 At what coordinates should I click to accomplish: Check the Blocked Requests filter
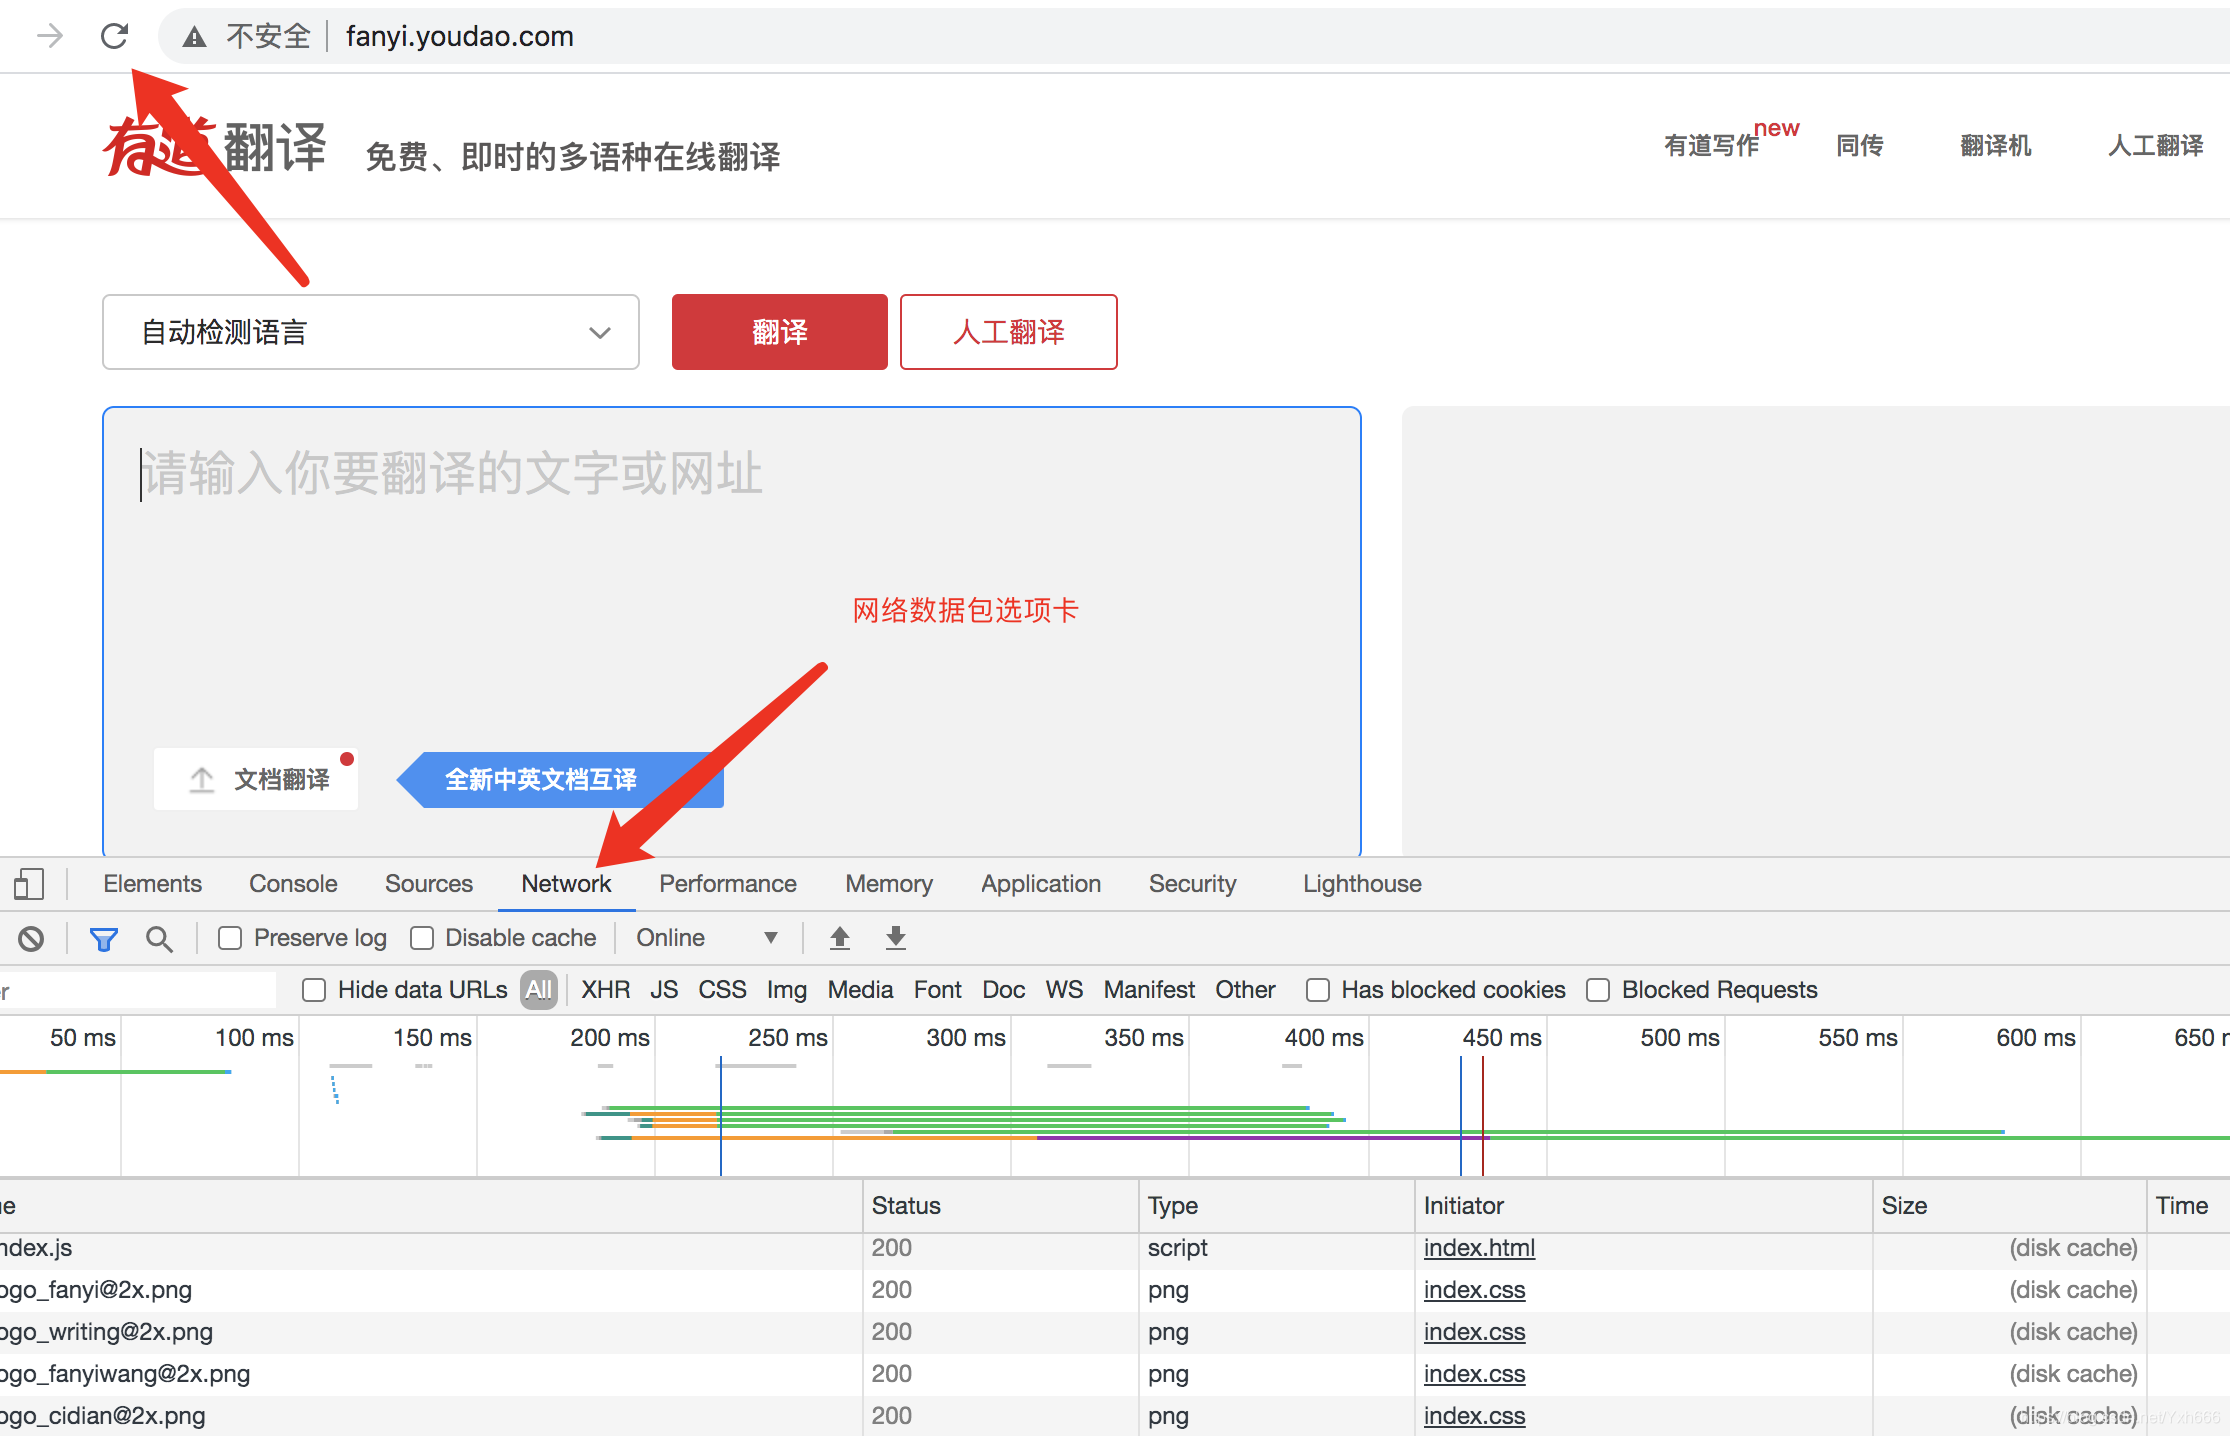point(1598,990)
